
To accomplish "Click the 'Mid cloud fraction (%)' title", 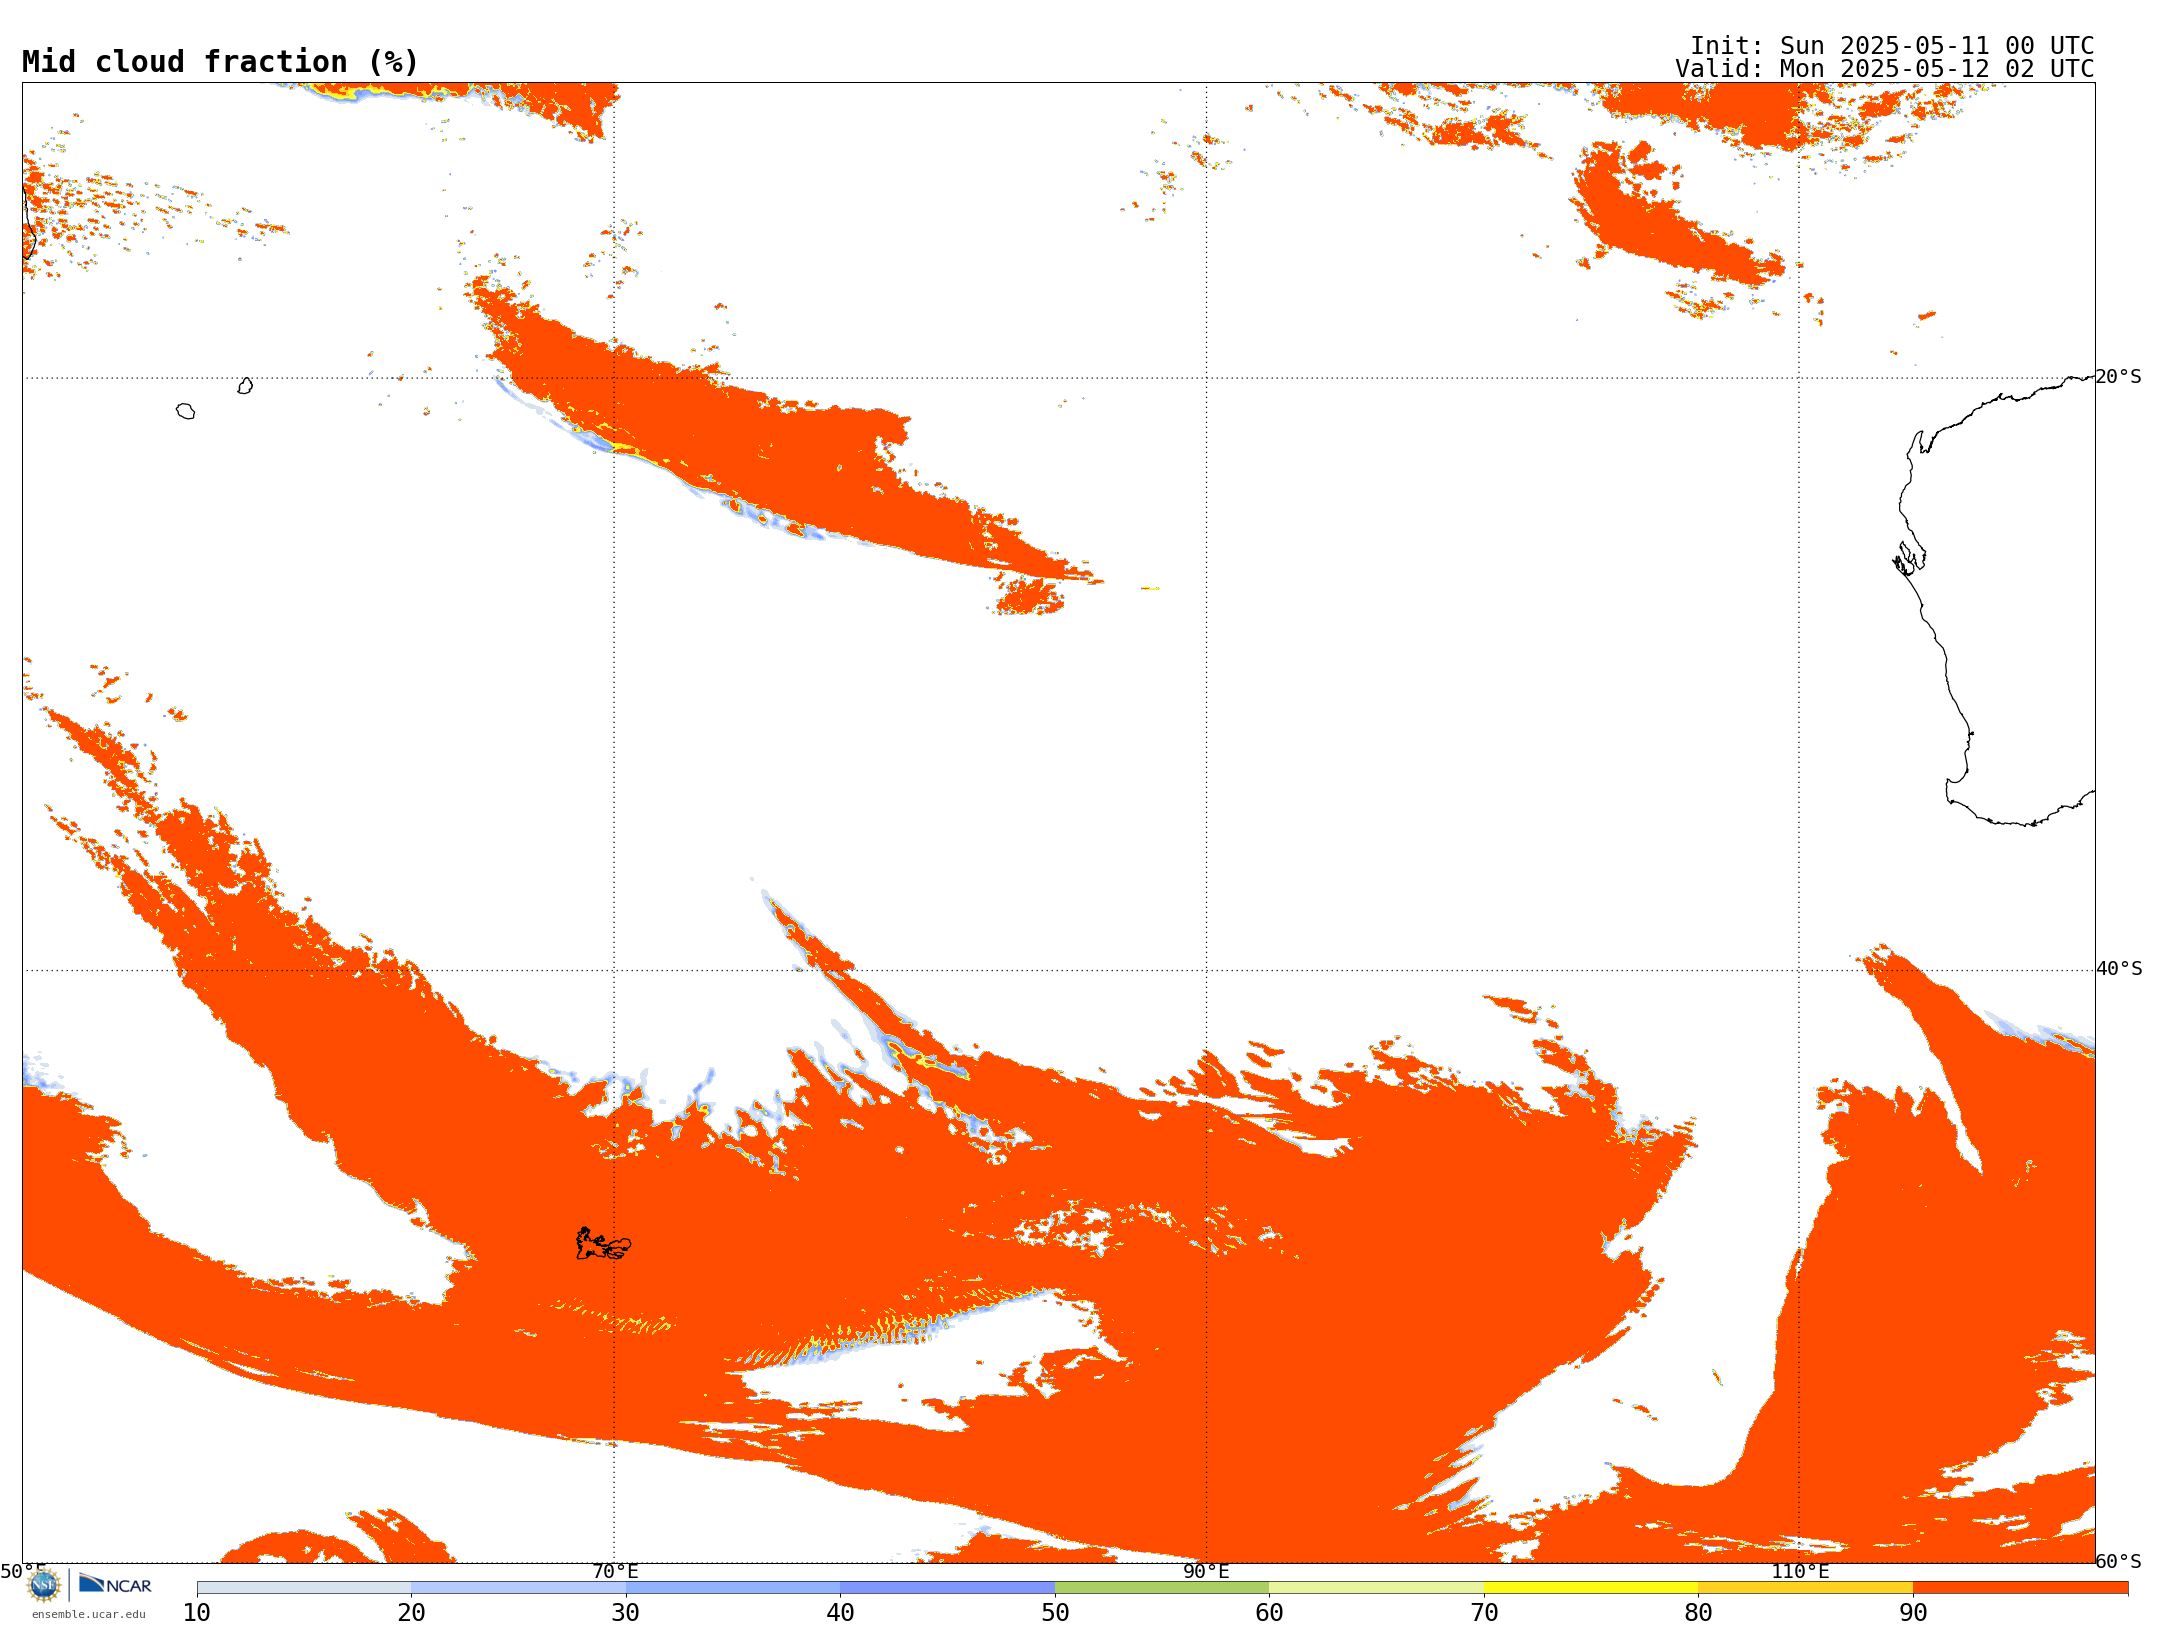I will click(x=220, y=62).
